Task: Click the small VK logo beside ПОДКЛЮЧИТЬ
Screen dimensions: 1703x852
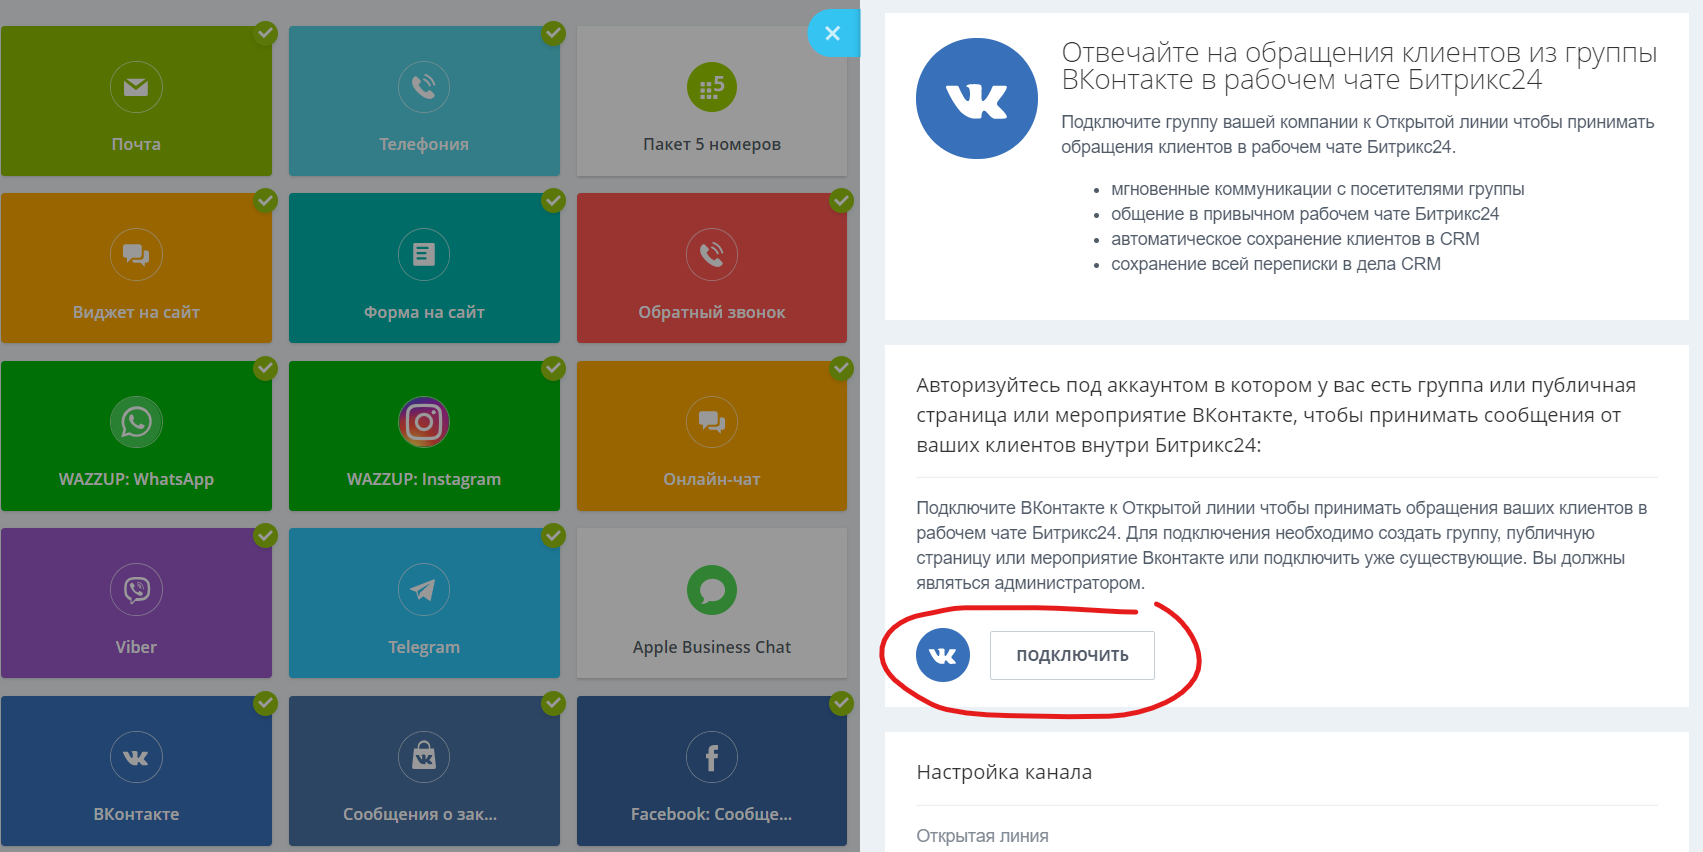Action: [943, 655]
